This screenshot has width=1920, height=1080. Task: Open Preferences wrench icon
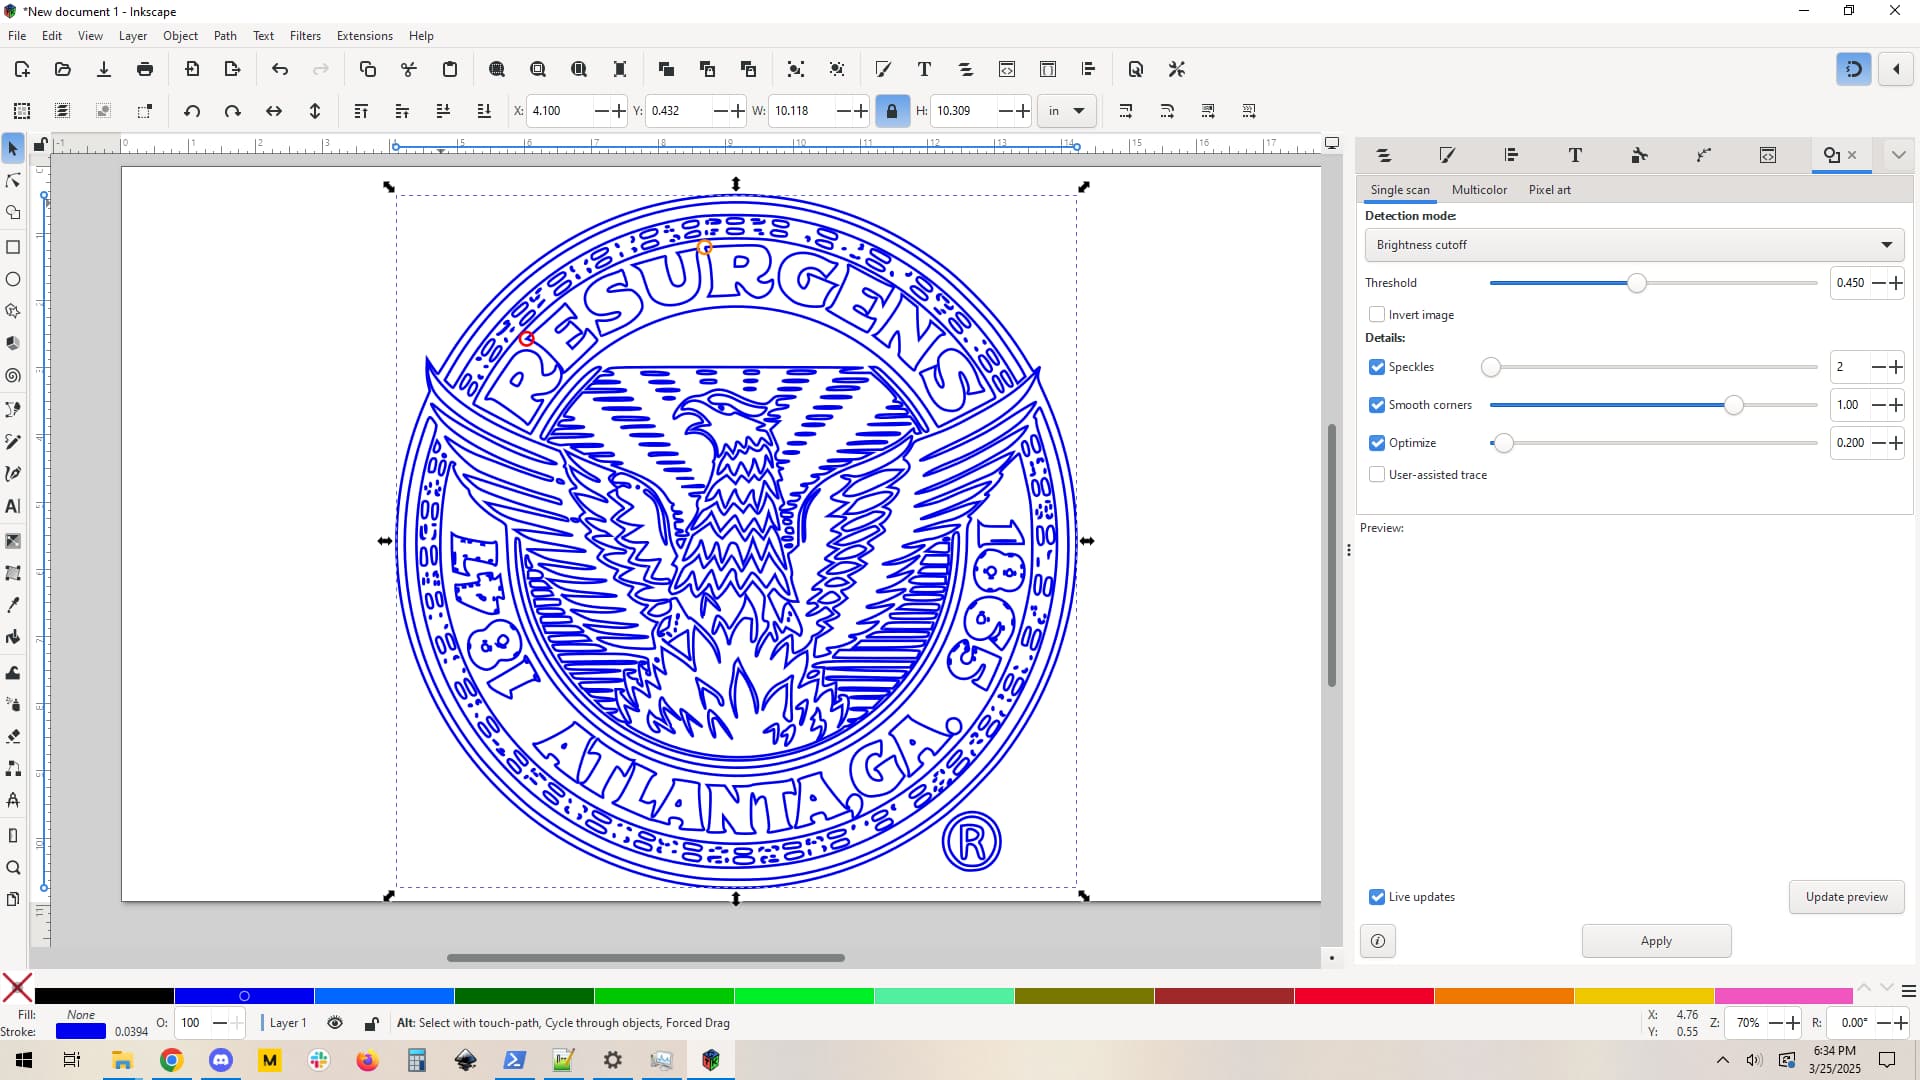tap(1177, 69)
